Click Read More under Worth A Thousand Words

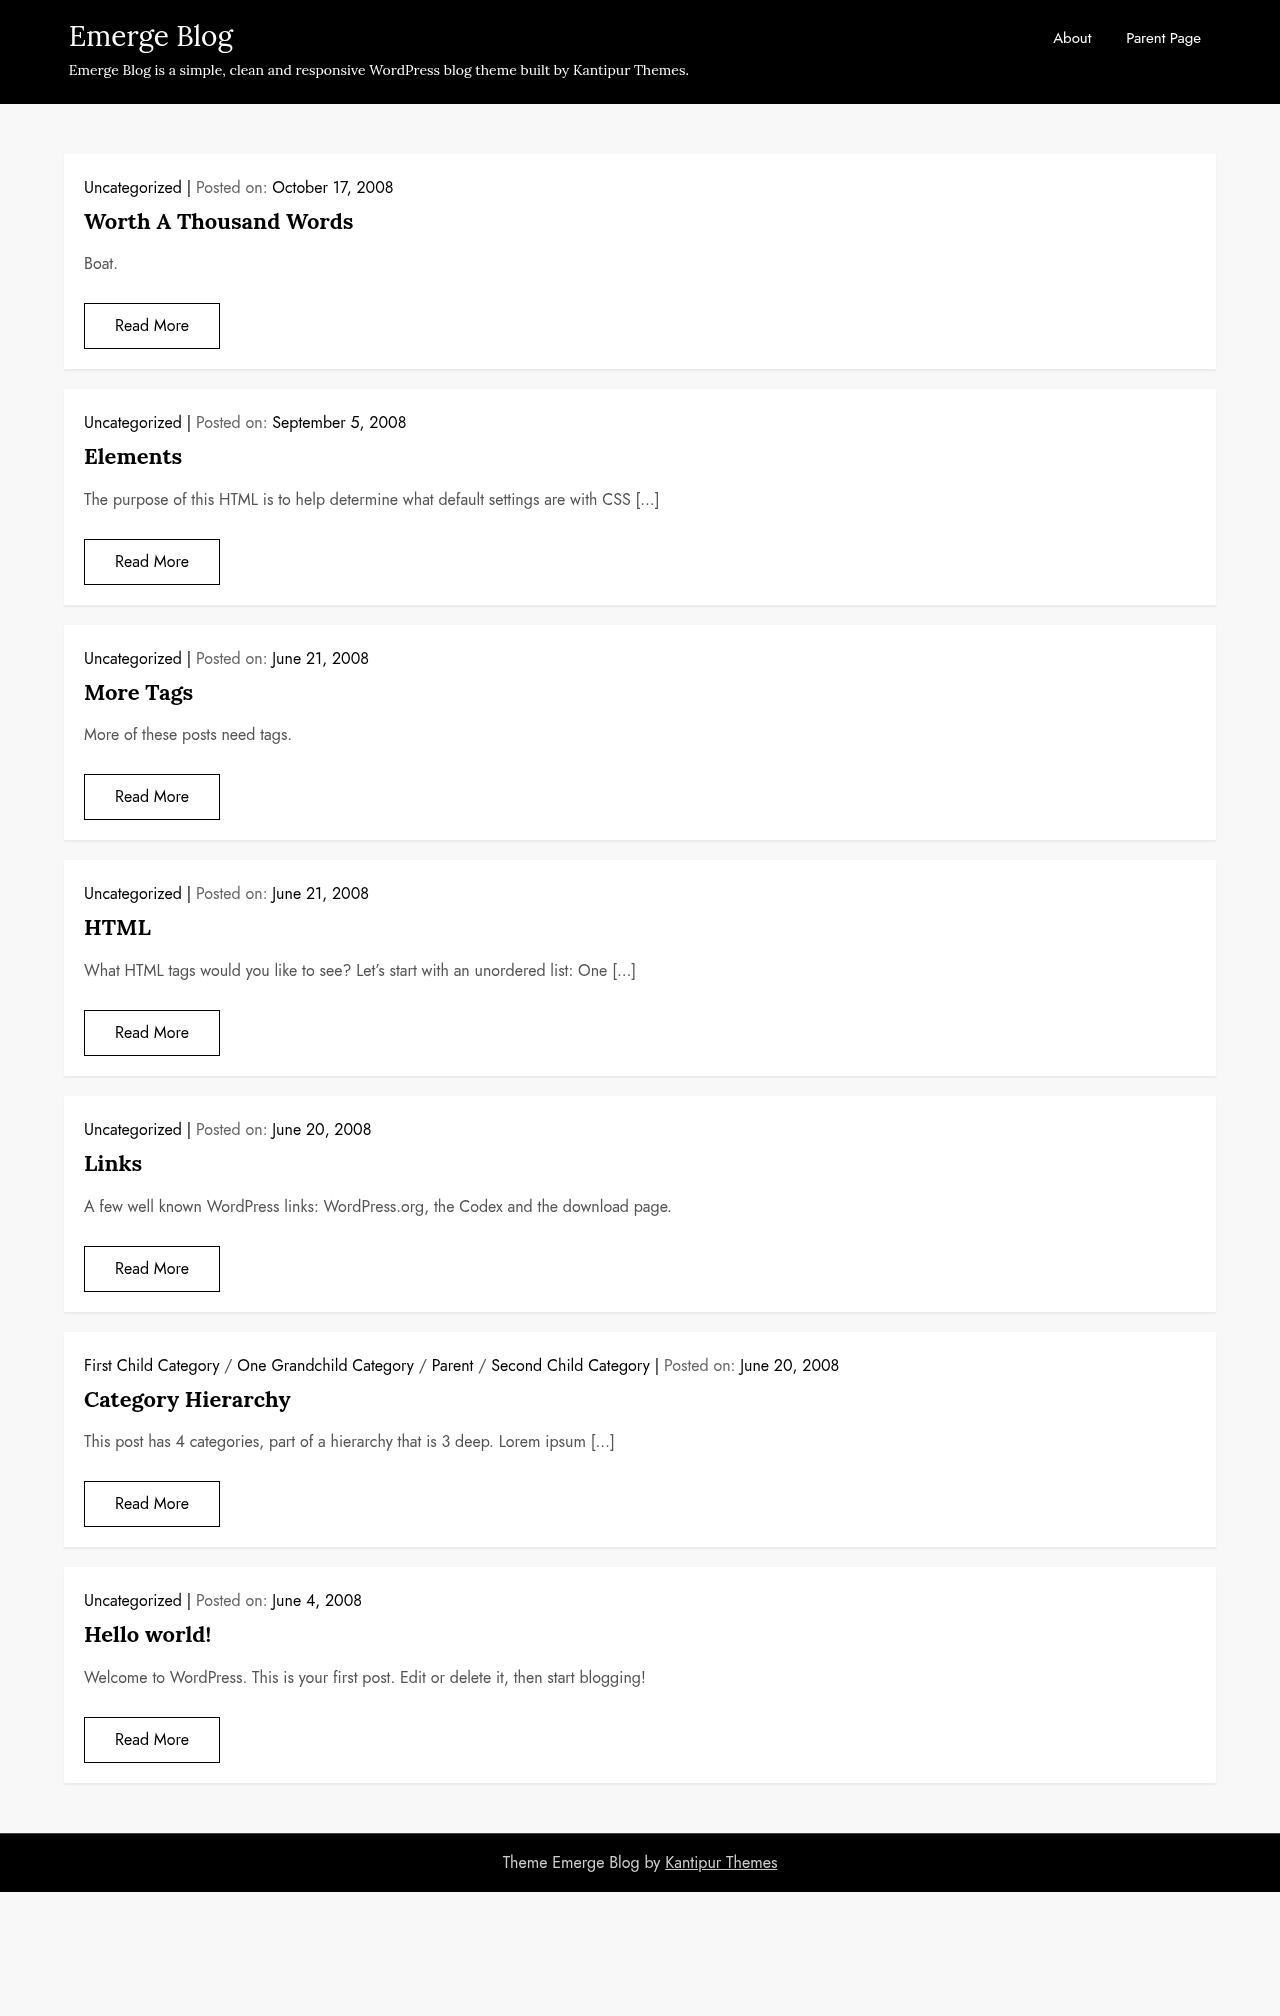pos(152,326)
